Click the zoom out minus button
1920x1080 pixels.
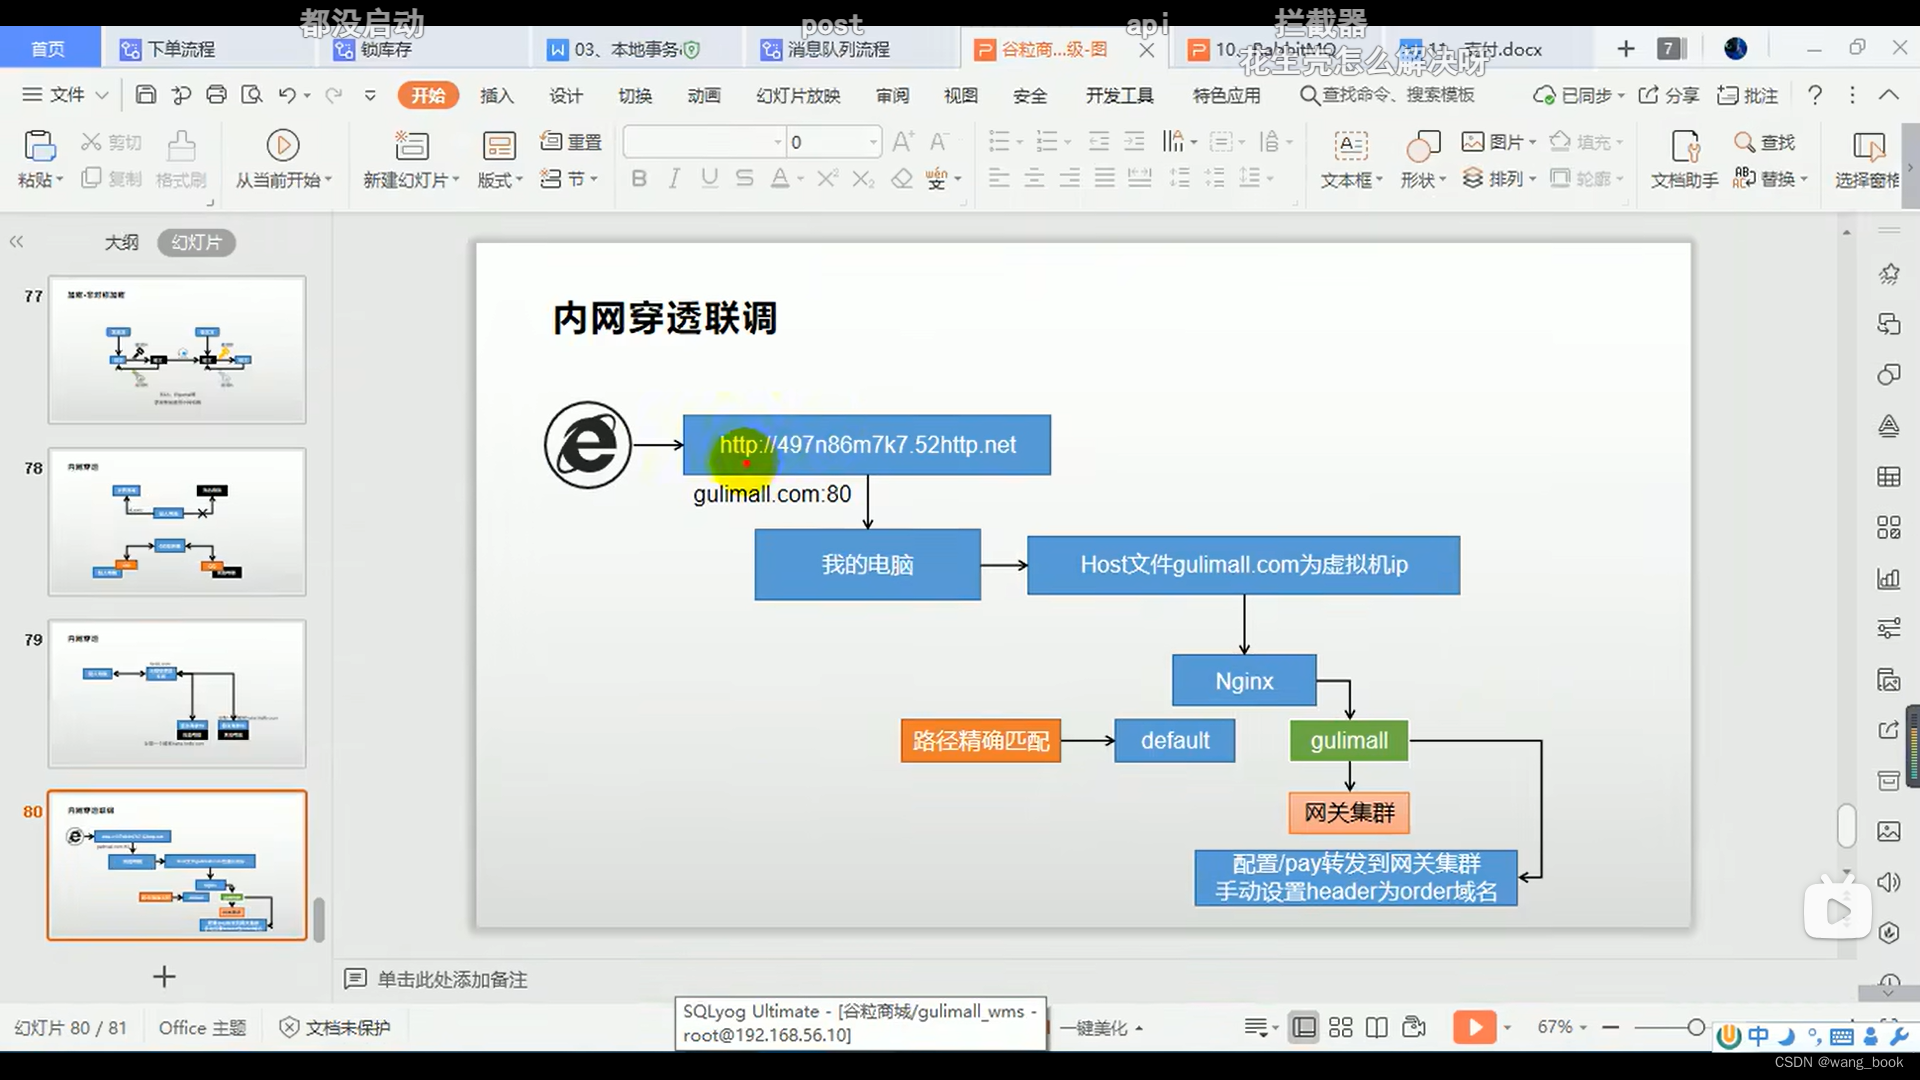point(1610,1027)
